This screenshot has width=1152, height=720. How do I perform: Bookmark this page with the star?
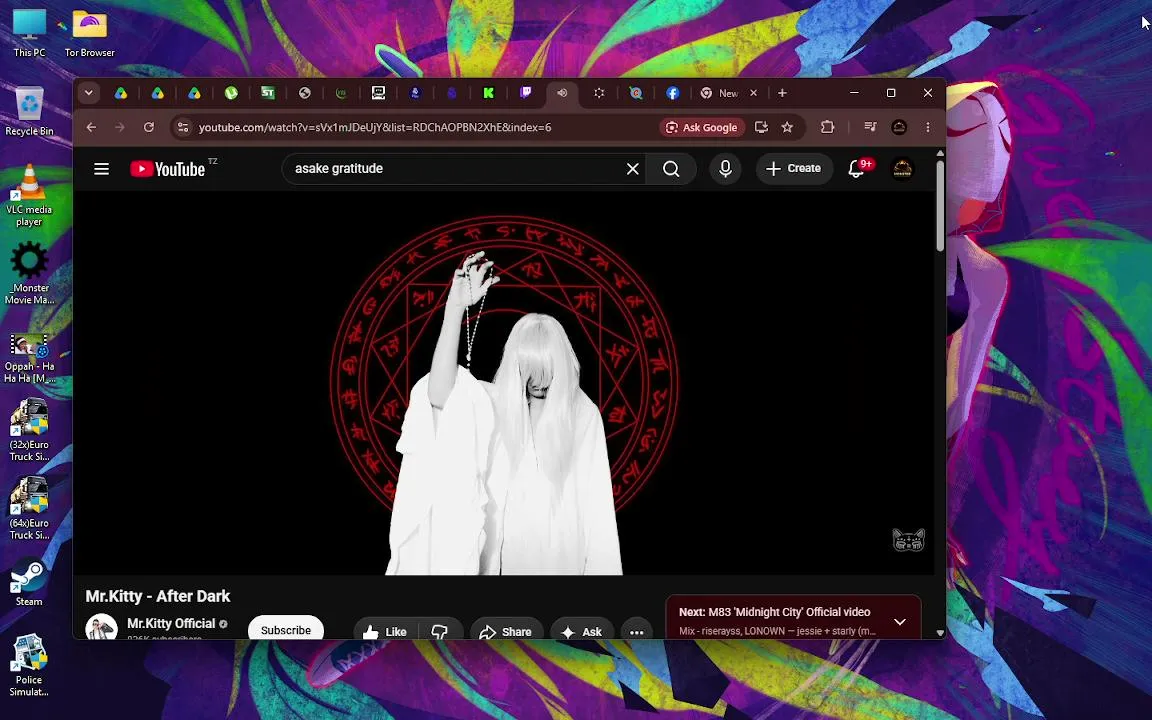coord(788,127)
